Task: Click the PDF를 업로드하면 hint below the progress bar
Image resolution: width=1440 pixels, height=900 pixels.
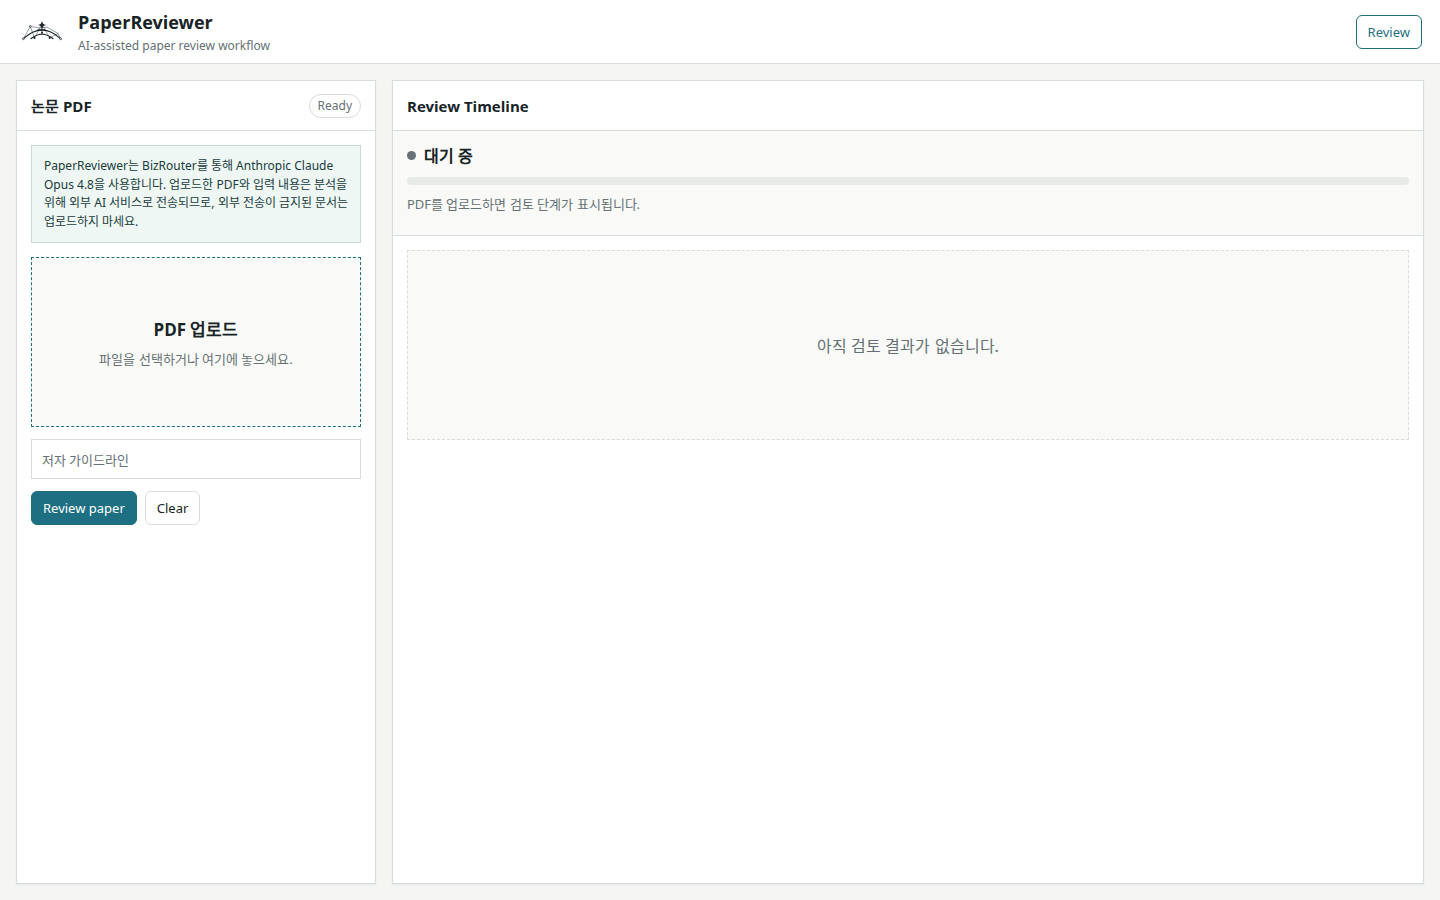Action: coord(523,204)
